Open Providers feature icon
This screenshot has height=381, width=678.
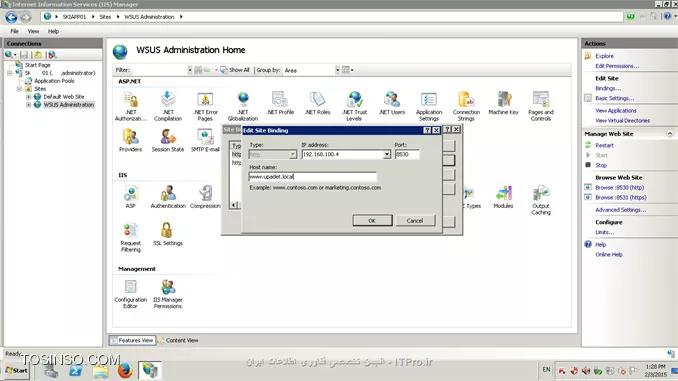coord(130,141)
